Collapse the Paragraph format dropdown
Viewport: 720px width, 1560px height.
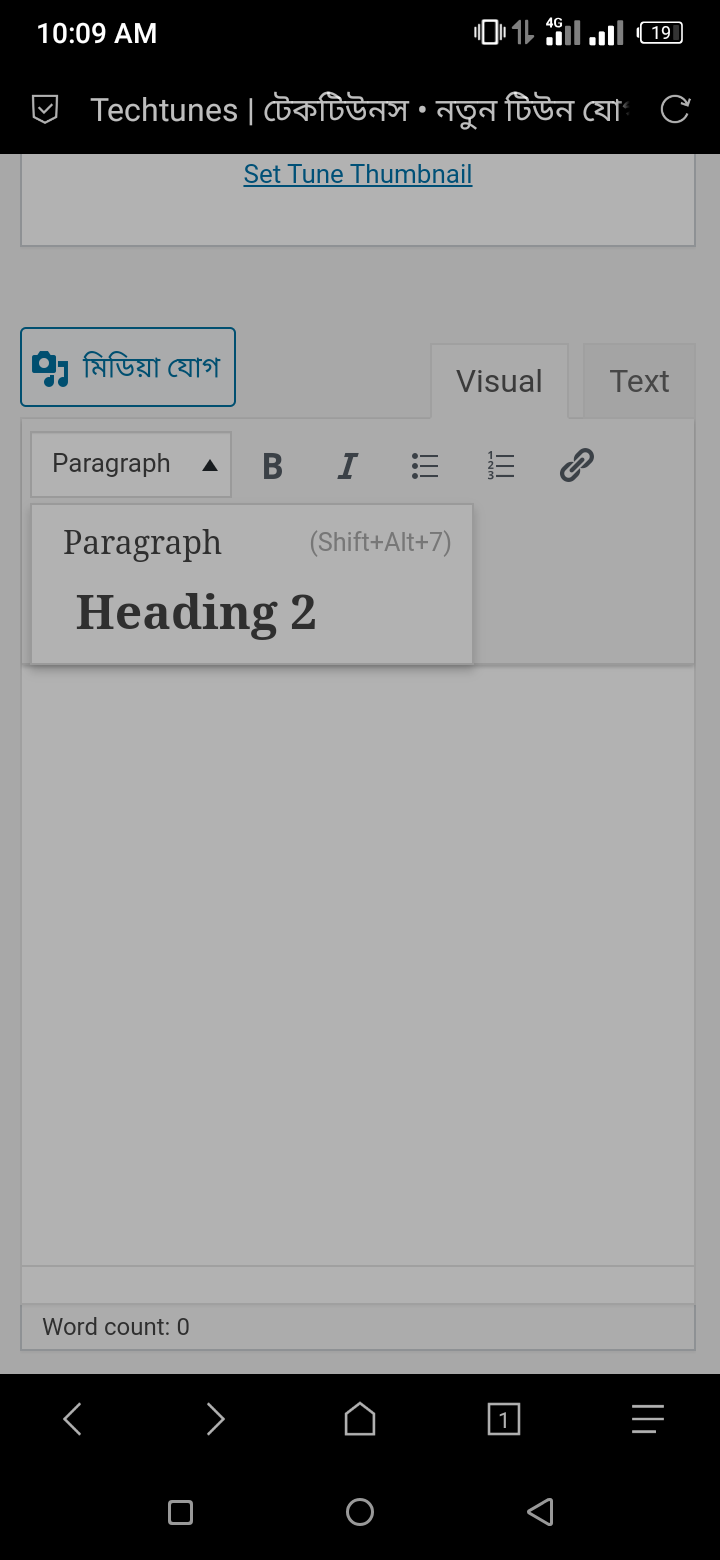(131, 464)
